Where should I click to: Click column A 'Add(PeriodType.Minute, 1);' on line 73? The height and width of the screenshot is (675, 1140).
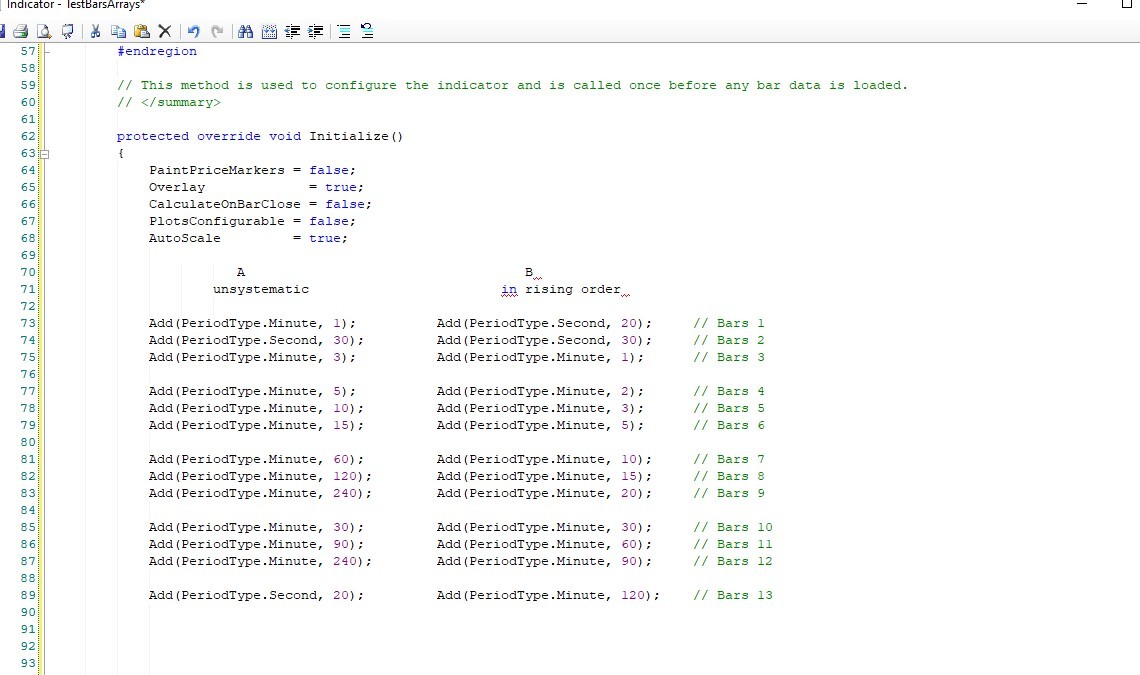click(x=252, y=323)
